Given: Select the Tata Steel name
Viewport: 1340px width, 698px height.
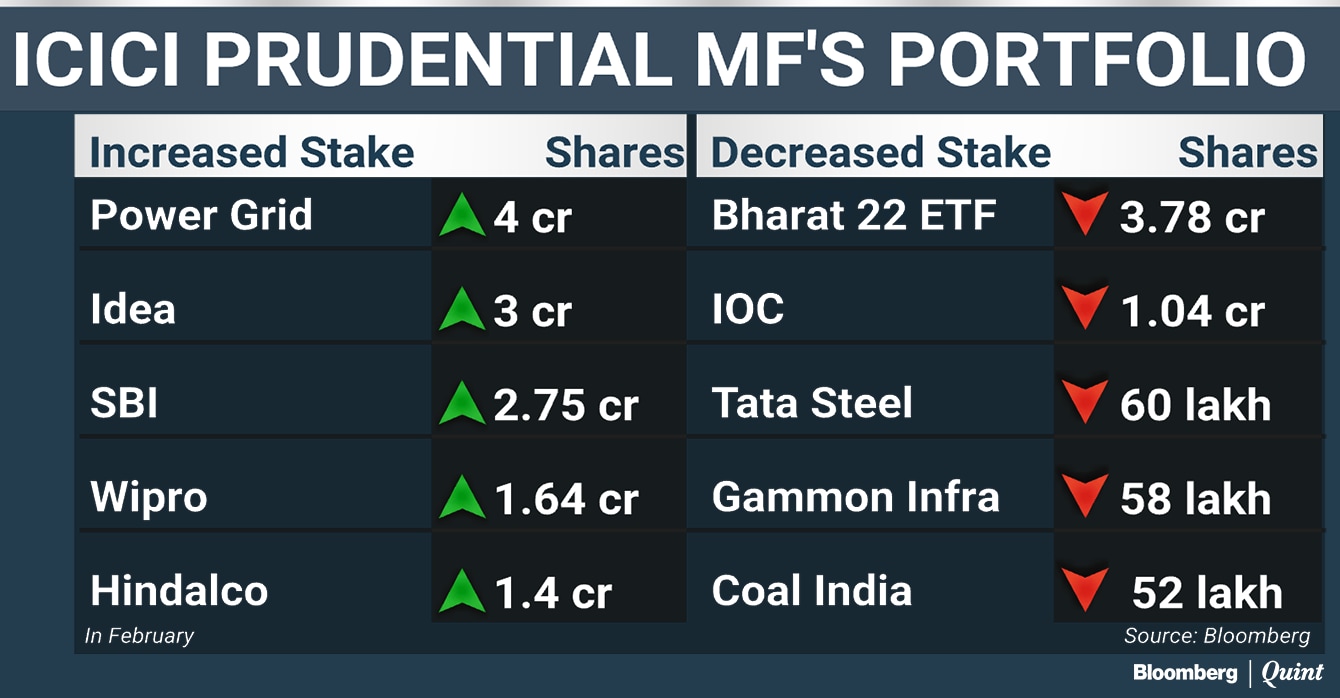Looking at the screenshot, I should click(x=812, y=404).
